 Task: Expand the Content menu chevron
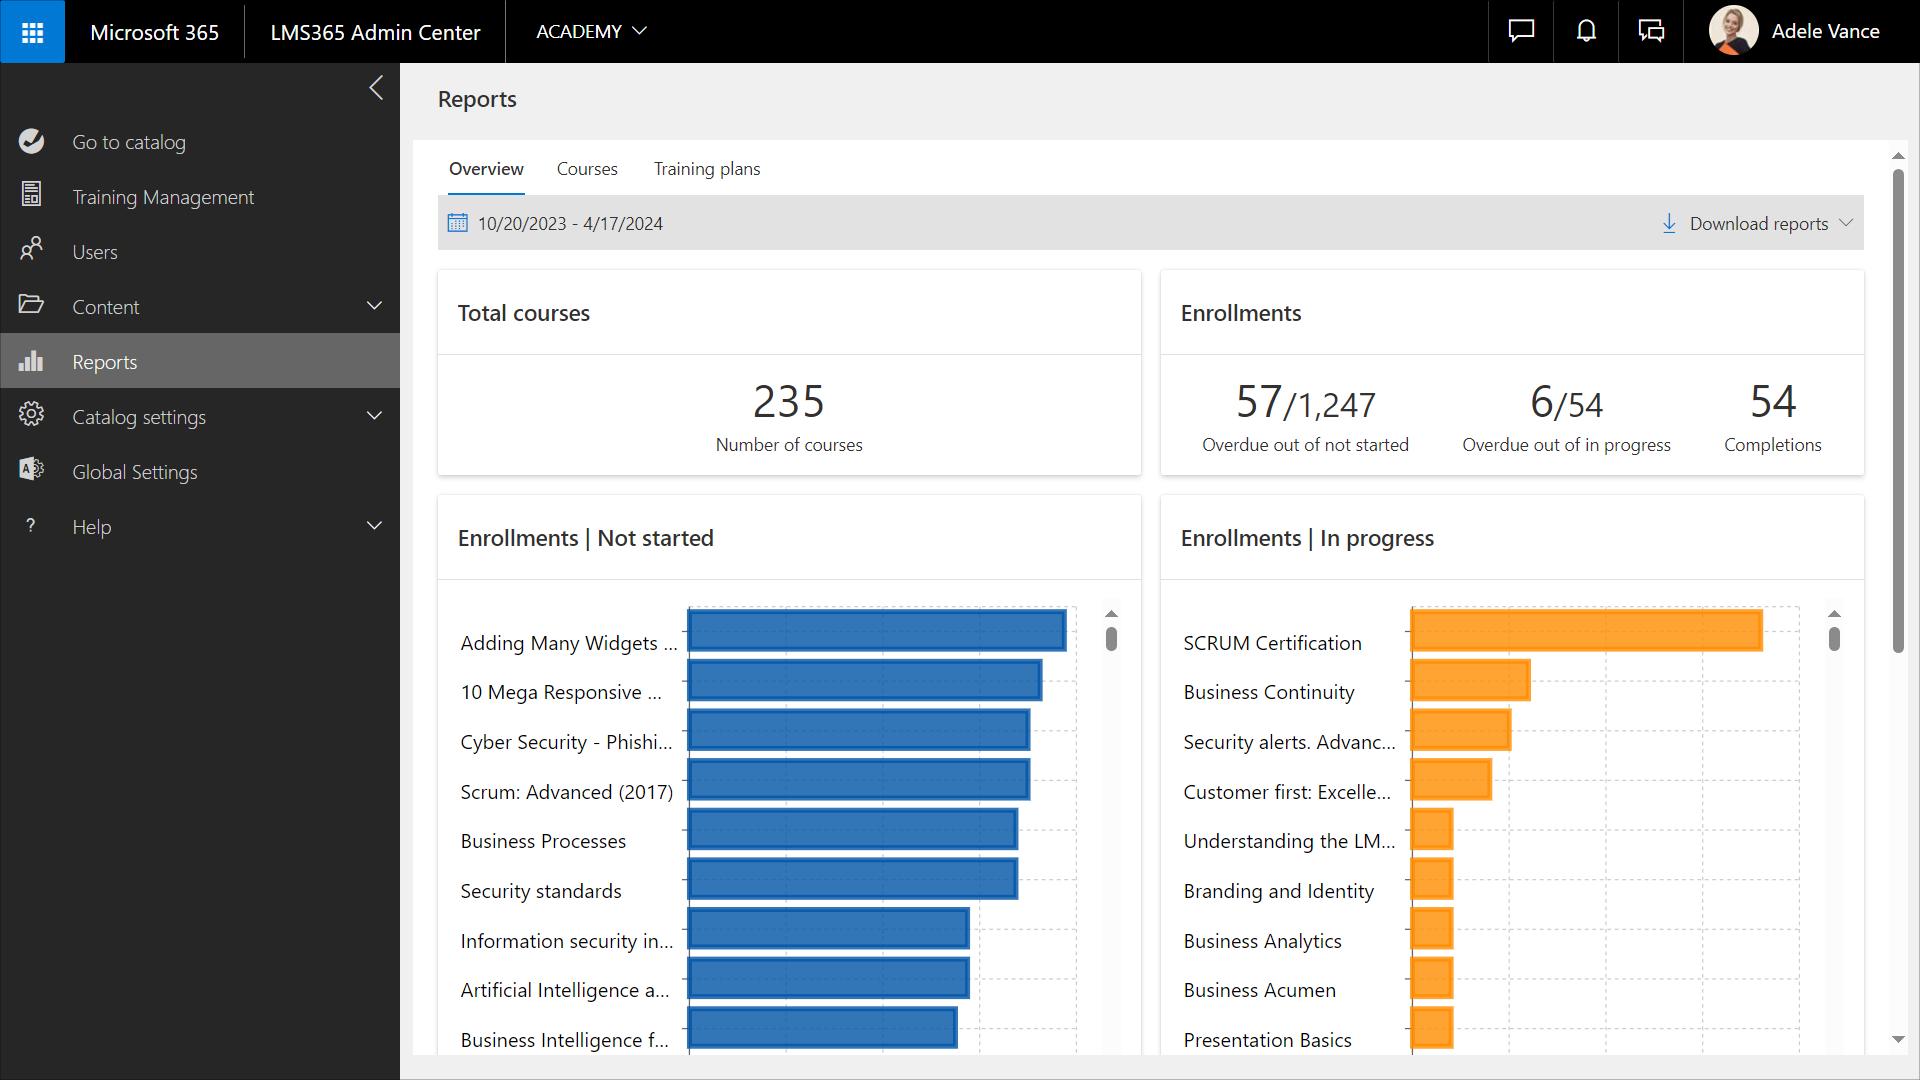374,306
